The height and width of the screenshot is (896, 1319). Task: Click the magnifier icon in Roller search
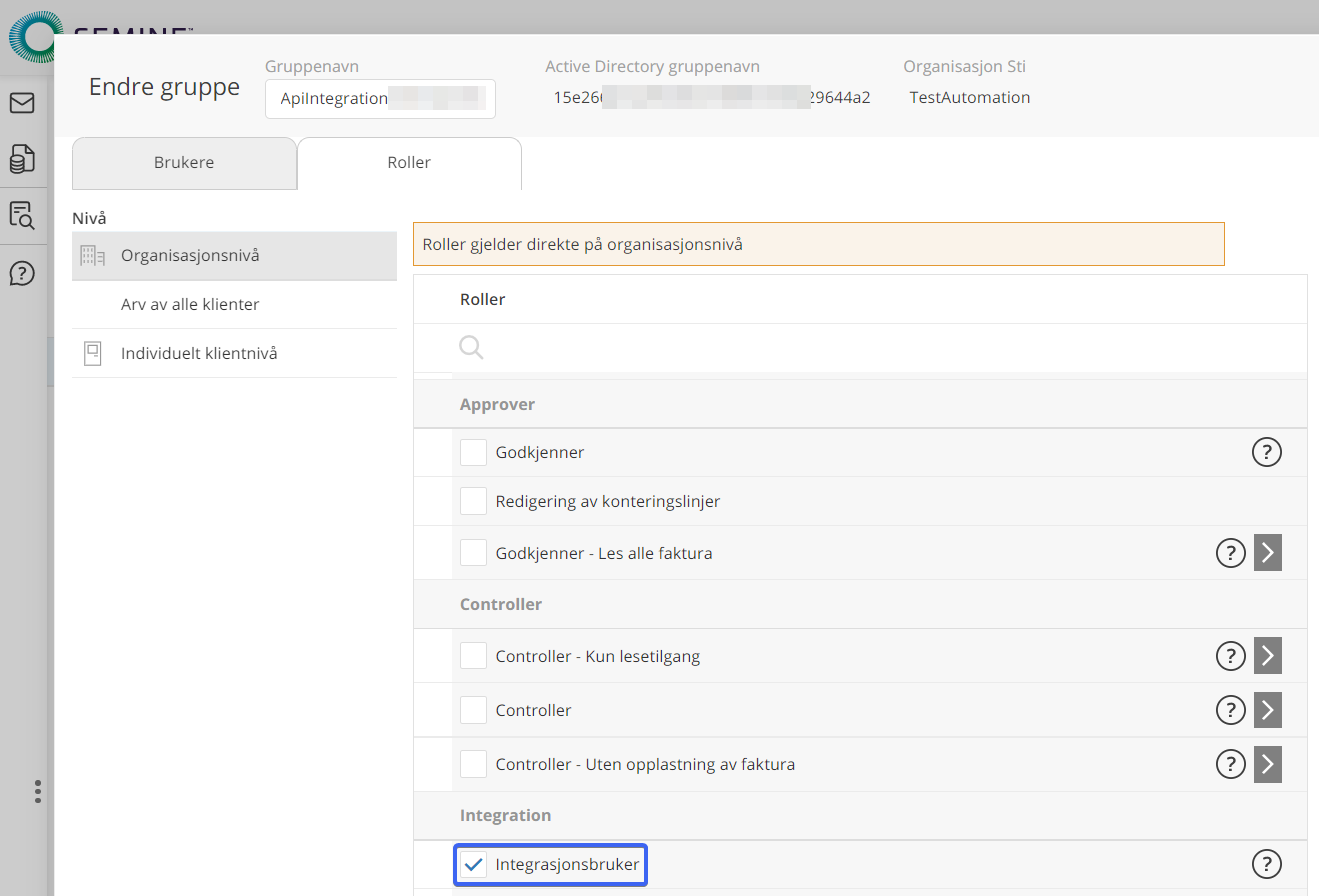coord(472,347)
